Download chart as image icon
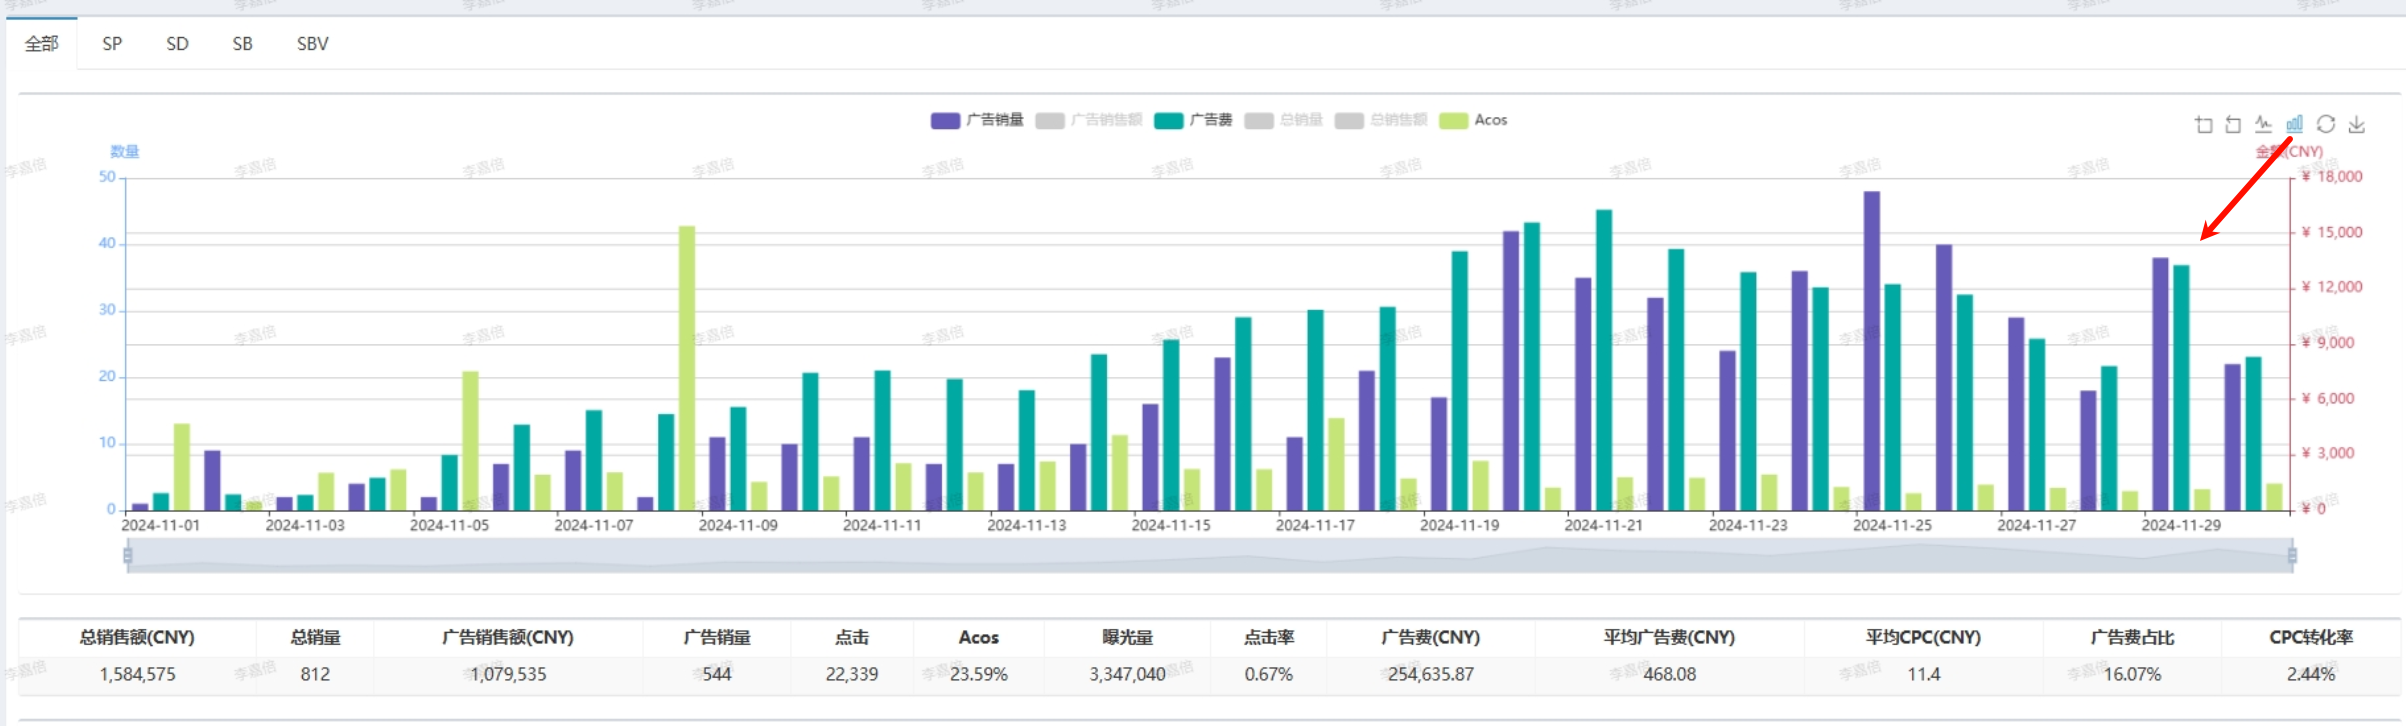The image size is (2406, 726). [2357, 124]
